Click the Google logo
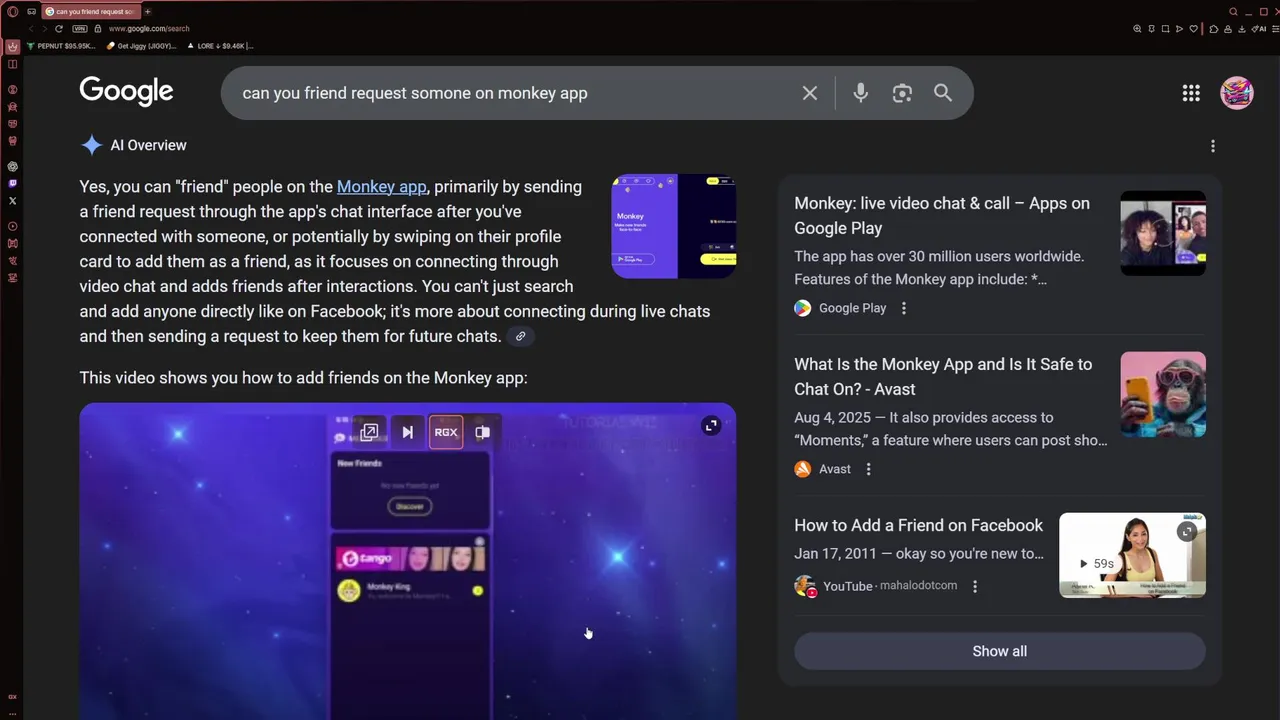The image size is (1280, 720). (x=126, y=91)
